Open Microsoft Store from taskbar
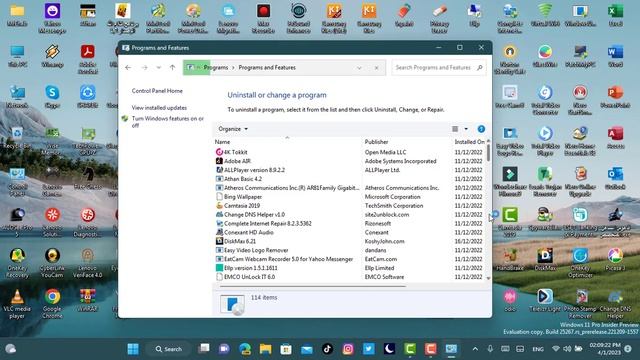This screenshot has height=360, width=640. coord(286,349)
